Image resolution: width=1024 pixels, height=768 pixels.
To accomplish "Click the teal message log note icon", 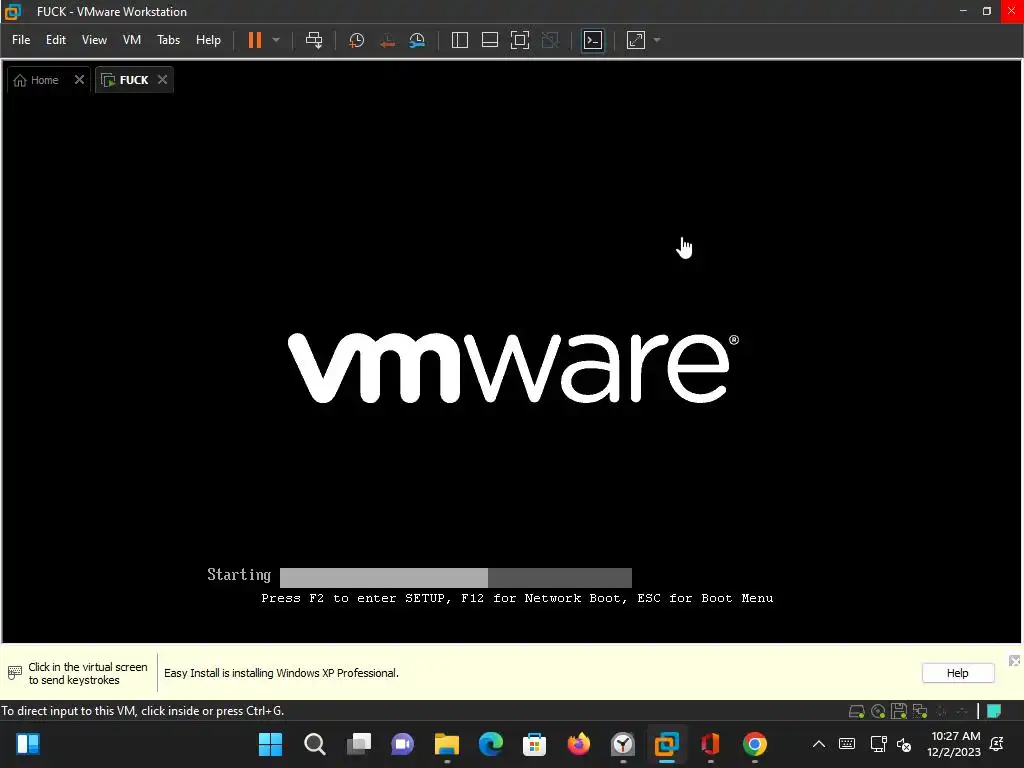I will coord(994,711).
